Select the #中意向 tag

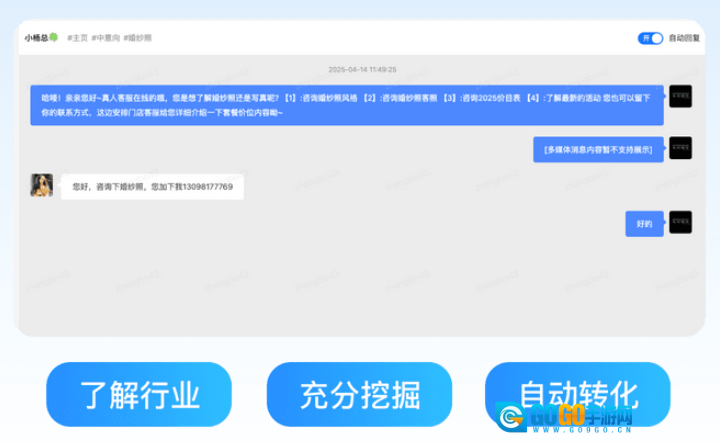click(107, 38)
